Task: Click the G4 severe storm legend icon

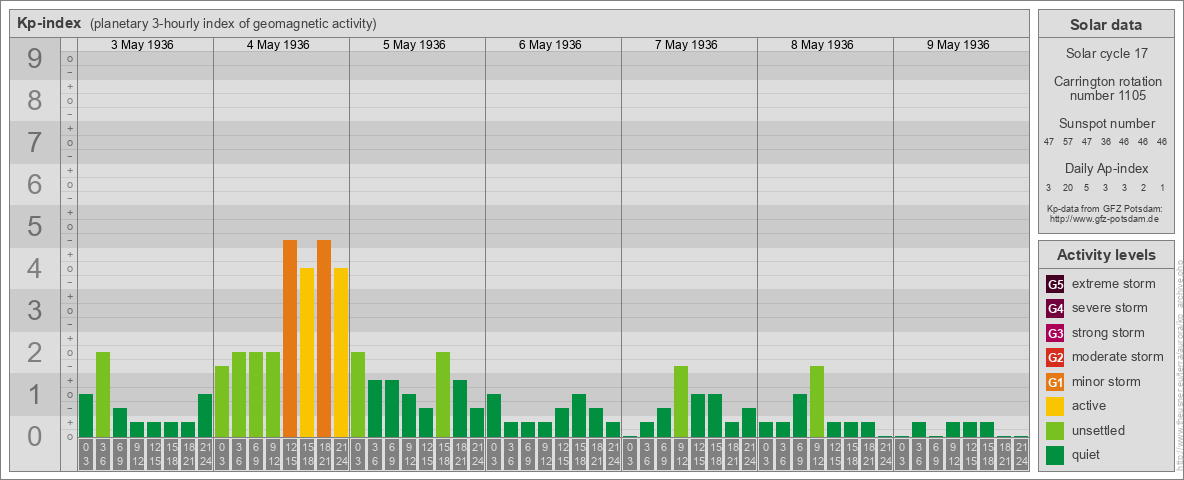Action: click(1055, 309)
